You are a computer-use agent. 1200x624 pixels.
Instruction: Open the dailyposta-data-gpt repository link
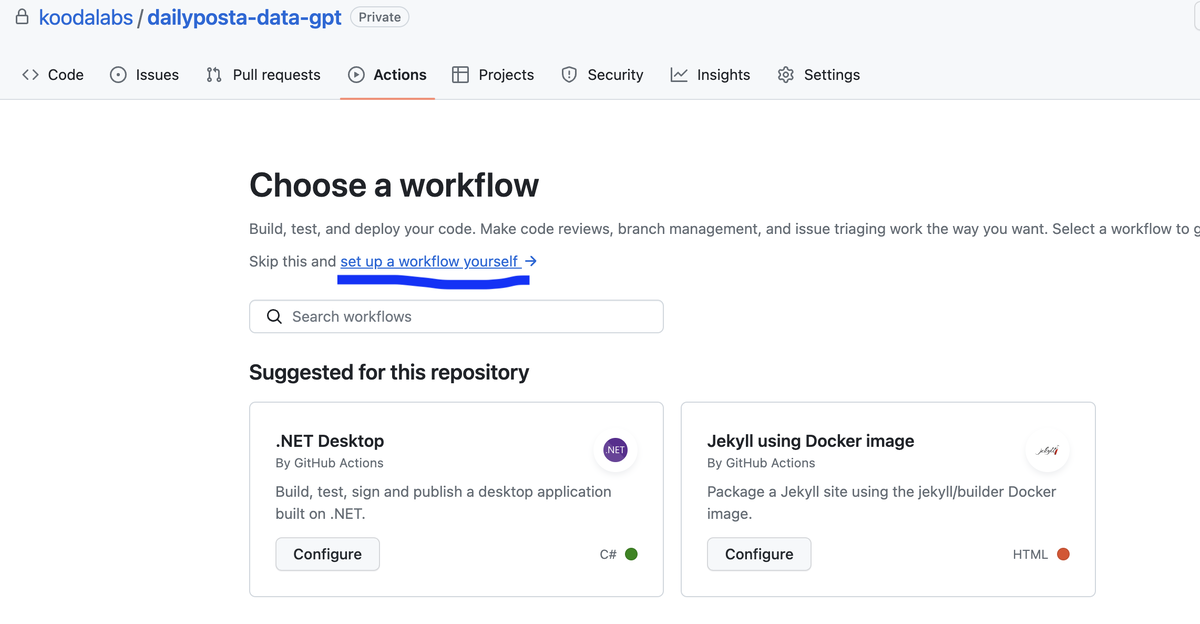coord(244,17)
